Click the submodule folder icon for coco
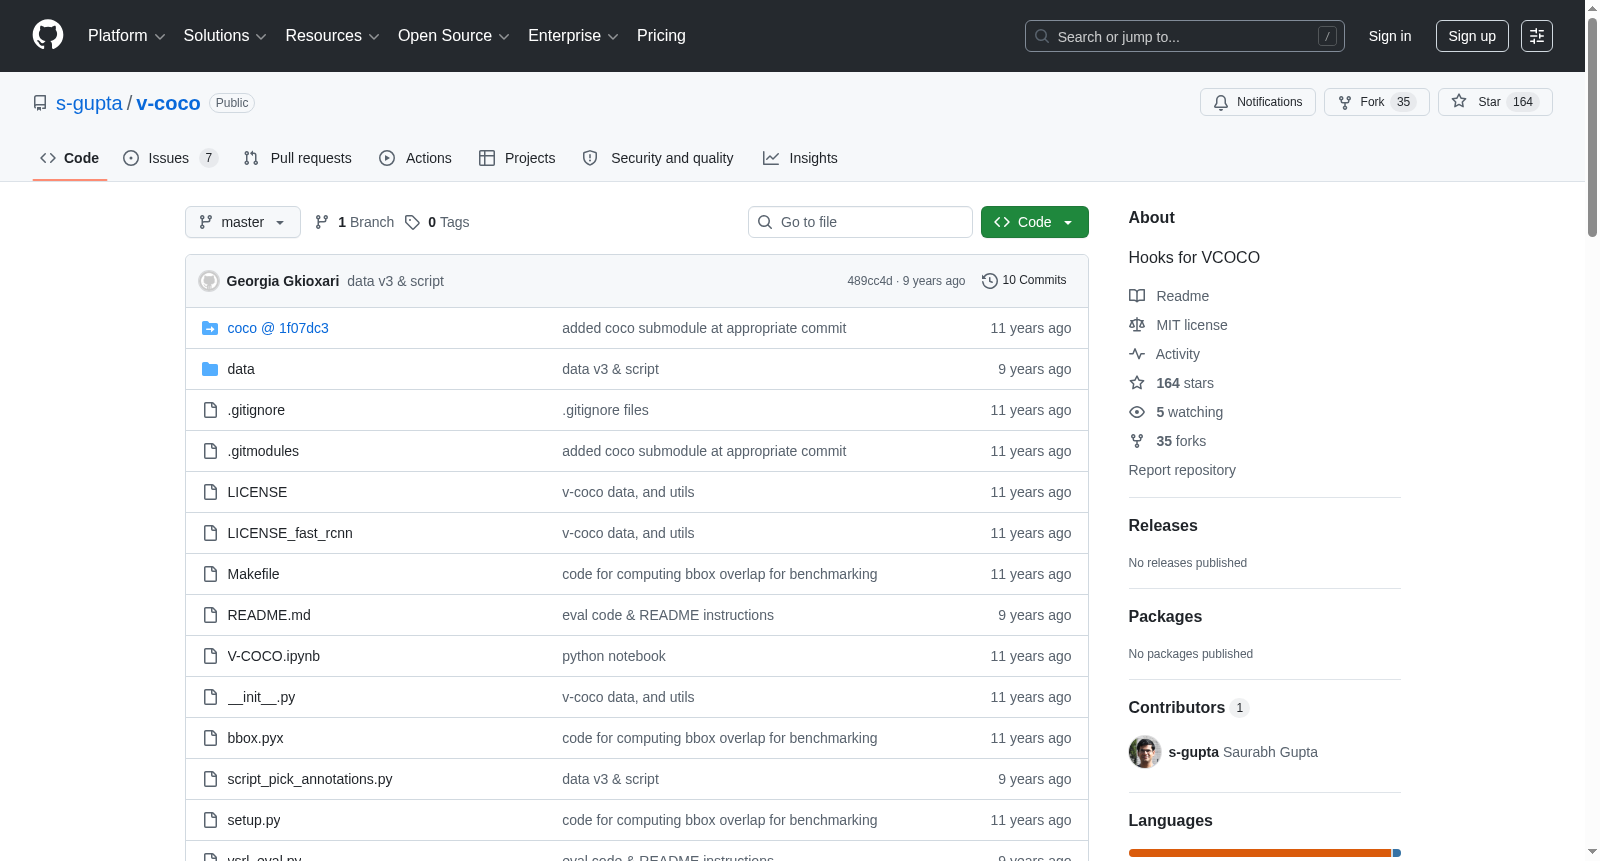 210,328
